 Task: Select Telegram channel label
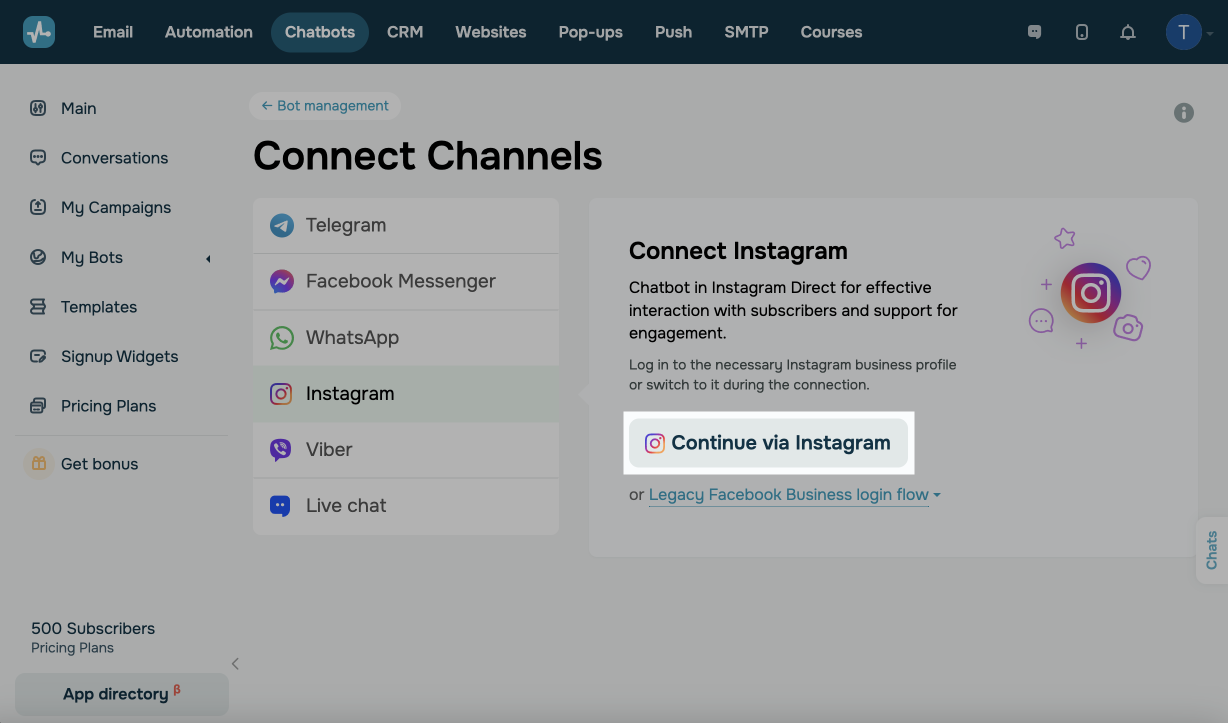(346, 226)
